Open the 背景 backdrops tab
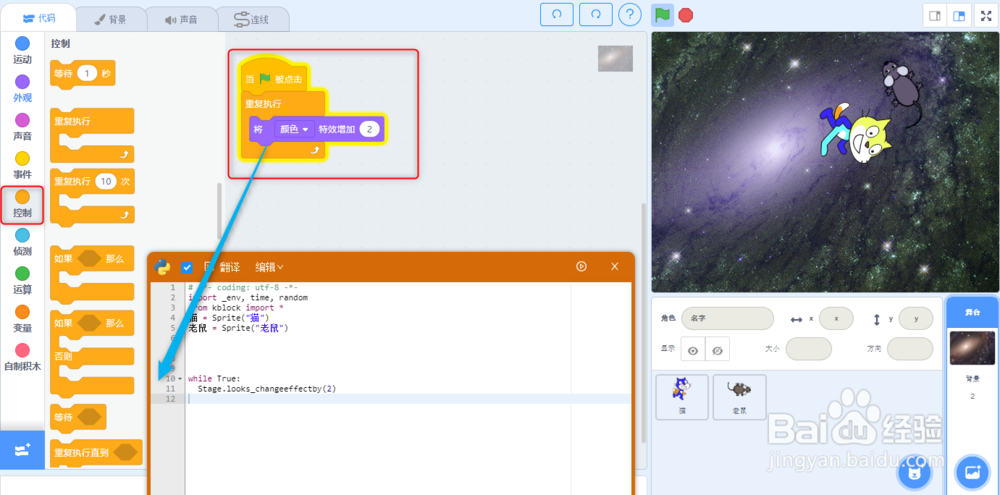 [x=110, y=20]
